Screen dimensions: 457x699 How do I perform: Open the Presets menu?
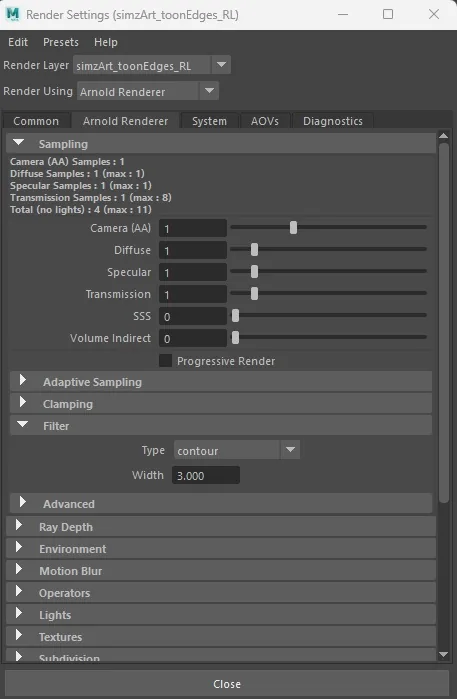61,42
